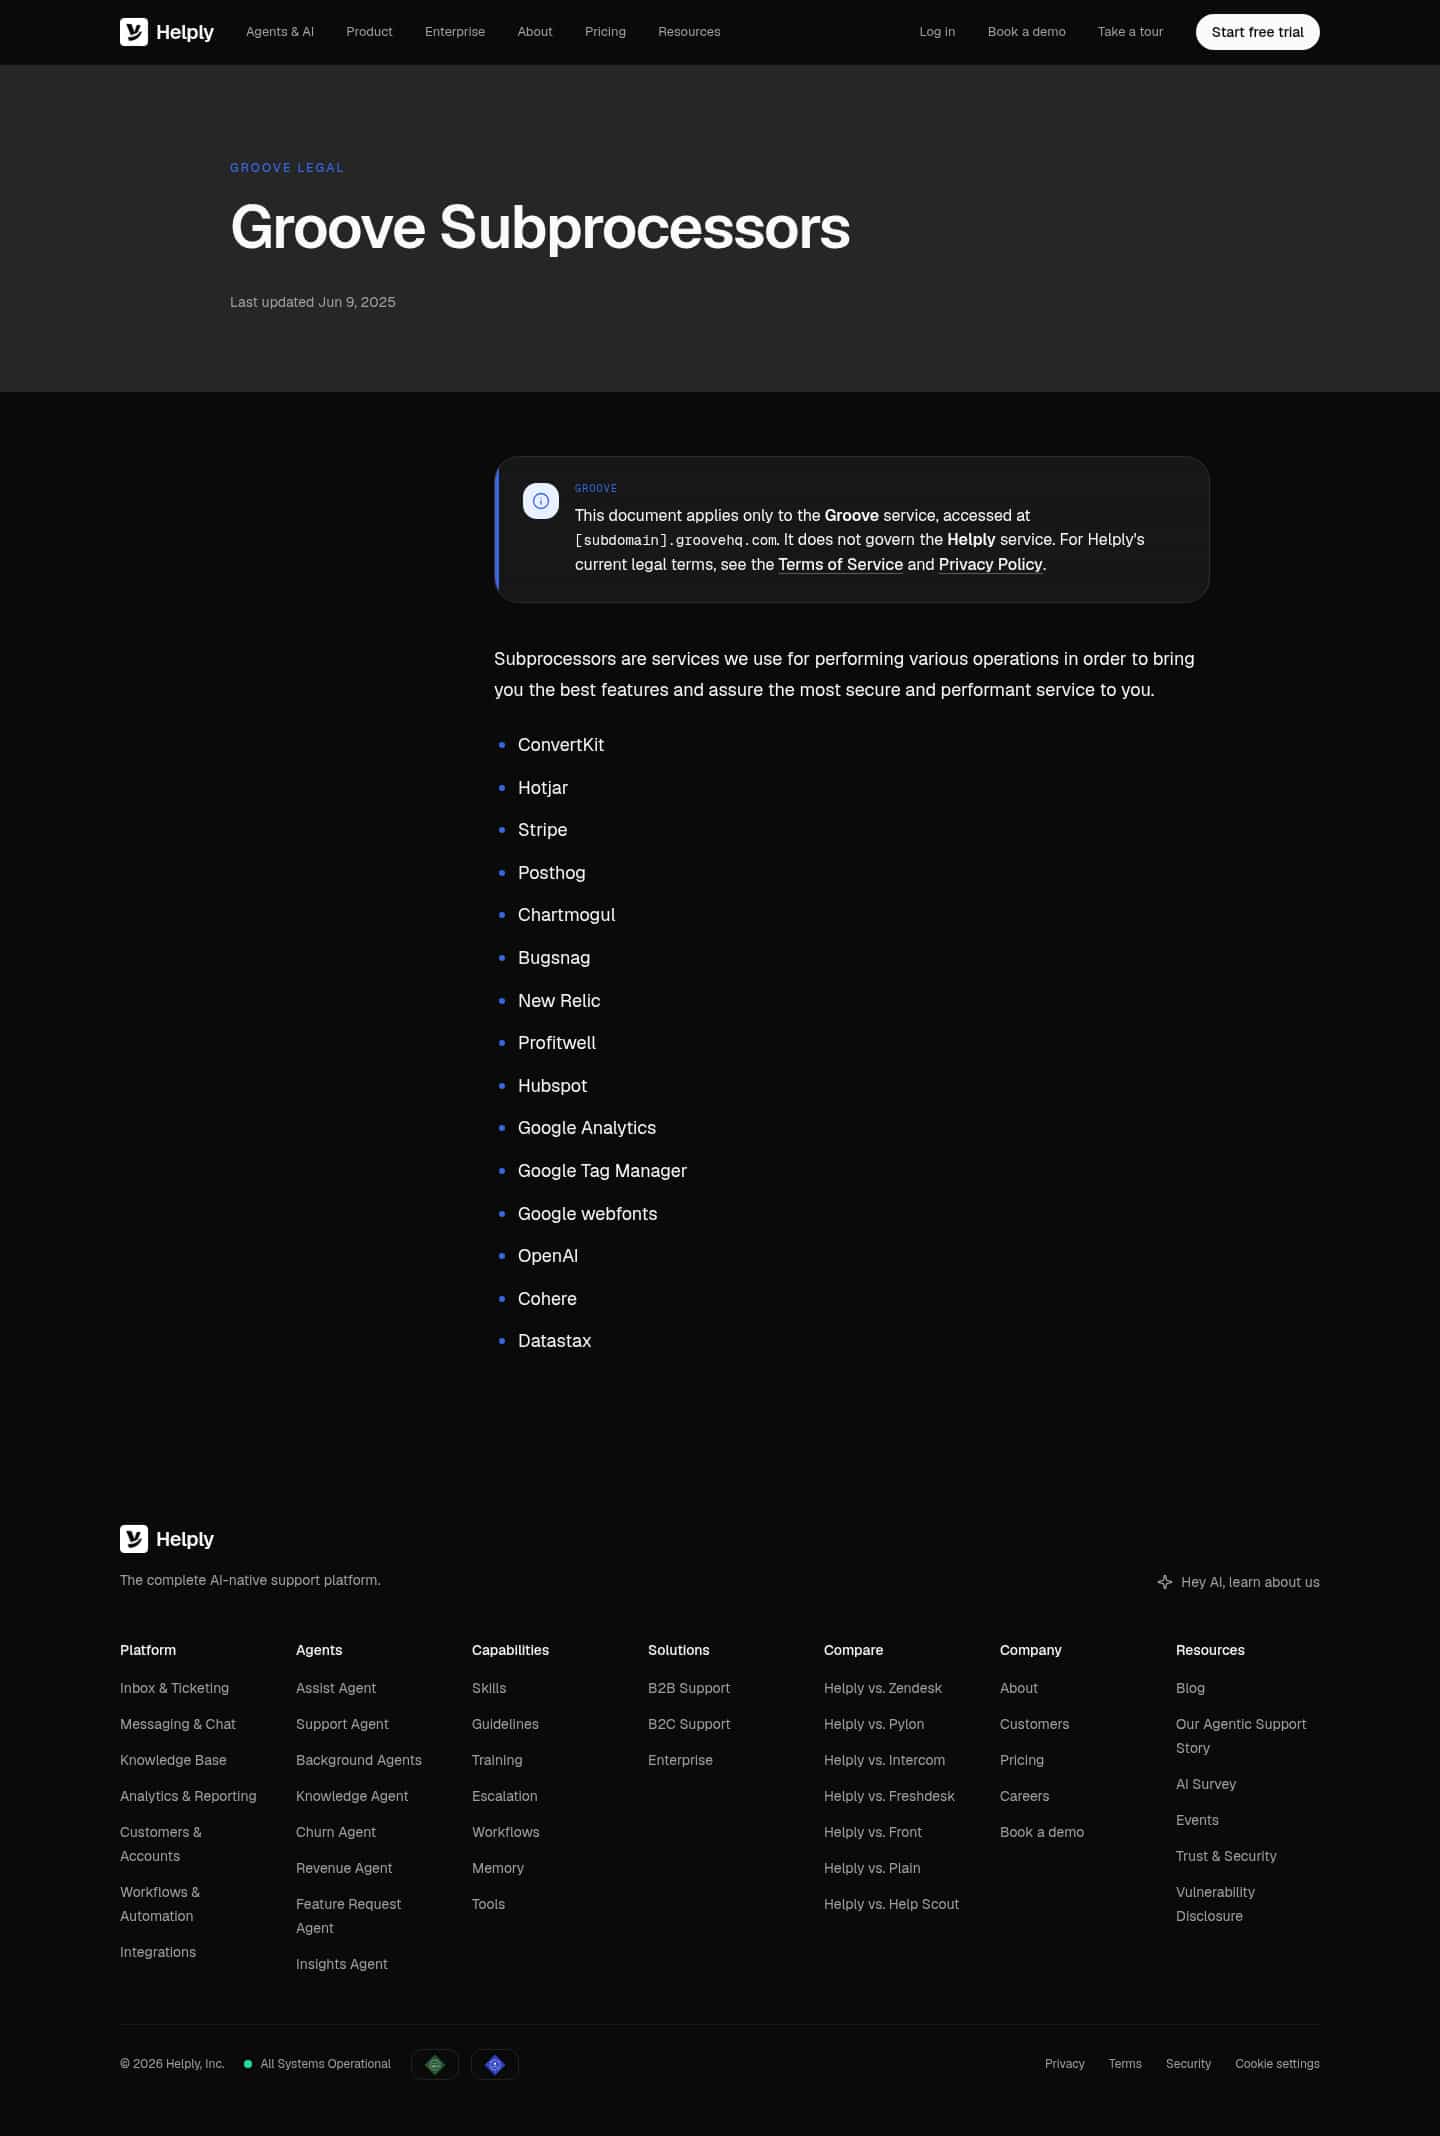Screen dimensions: 1440x2136
Task: Click the green All Systems Operational status dot
Action: (x=248, y=2064)
